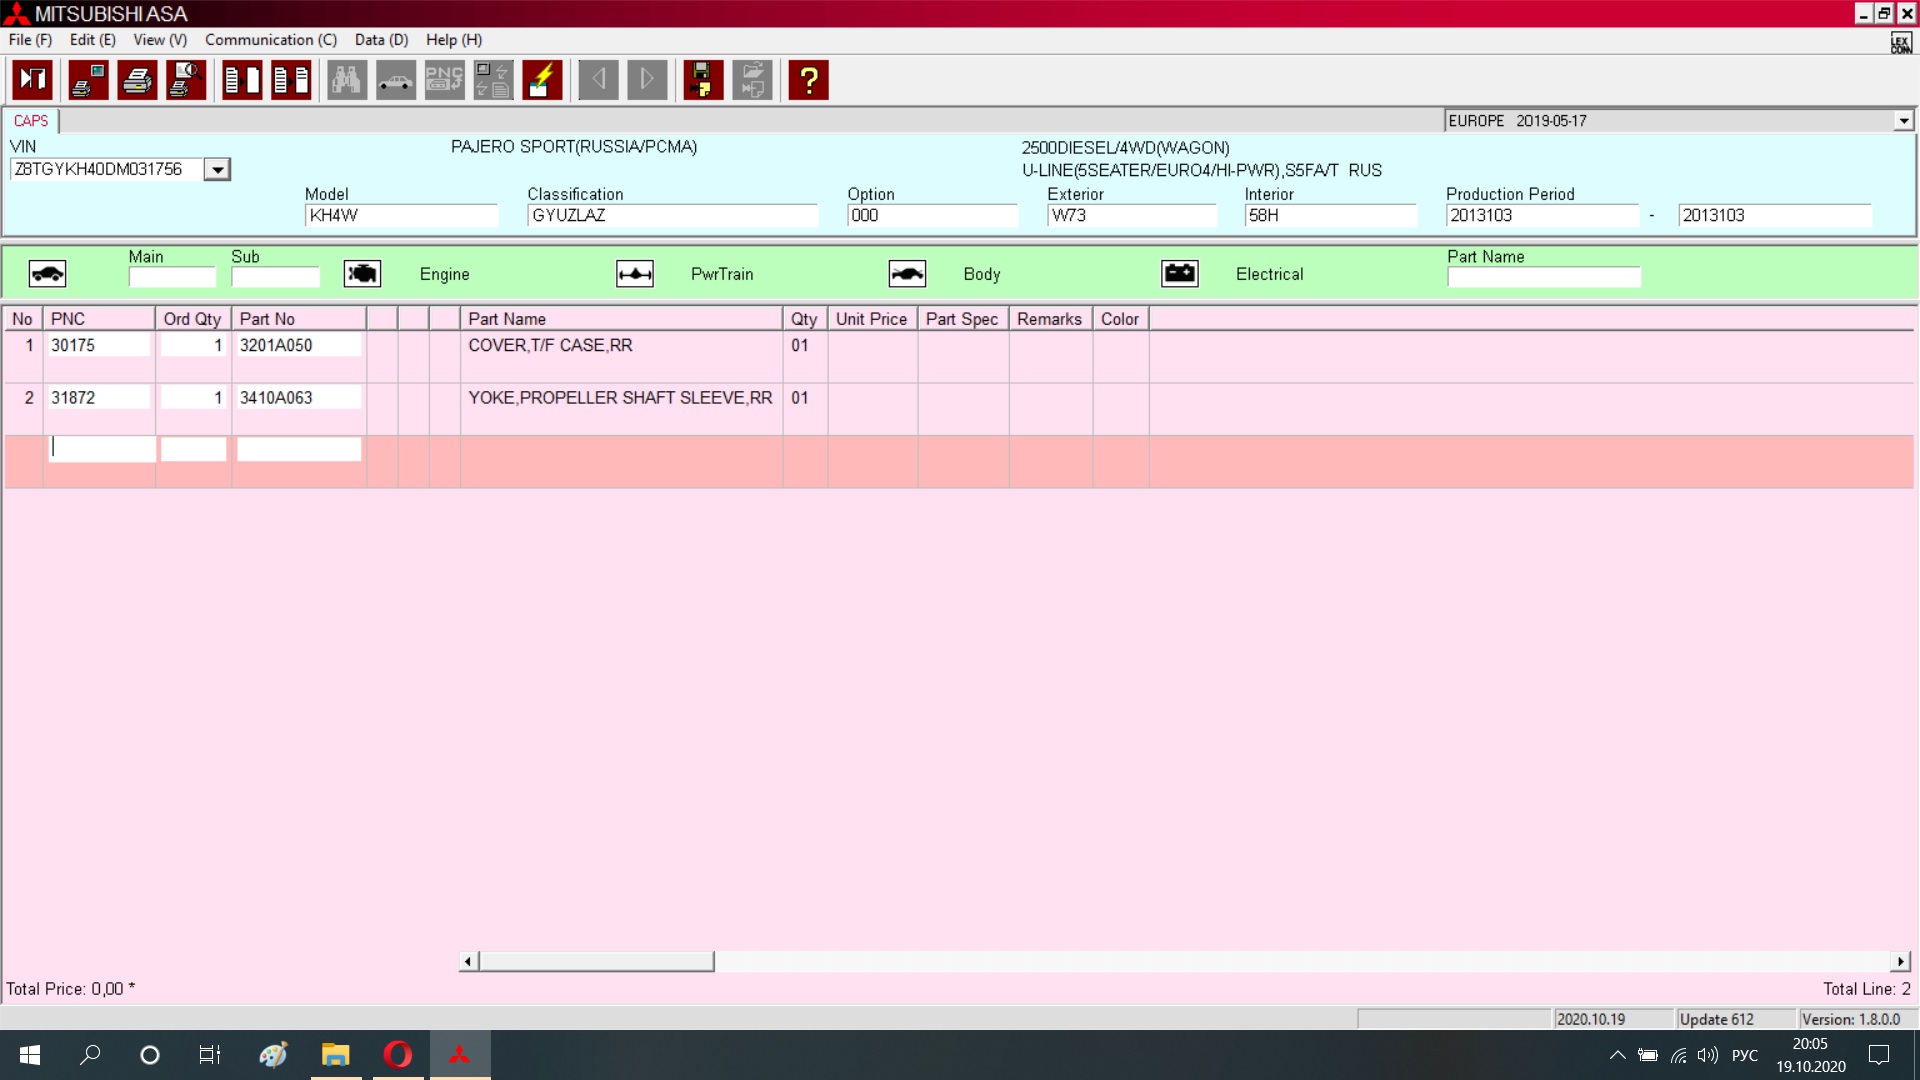
Task: Click the exit door toolbar icon
Action: pos(33,80)
